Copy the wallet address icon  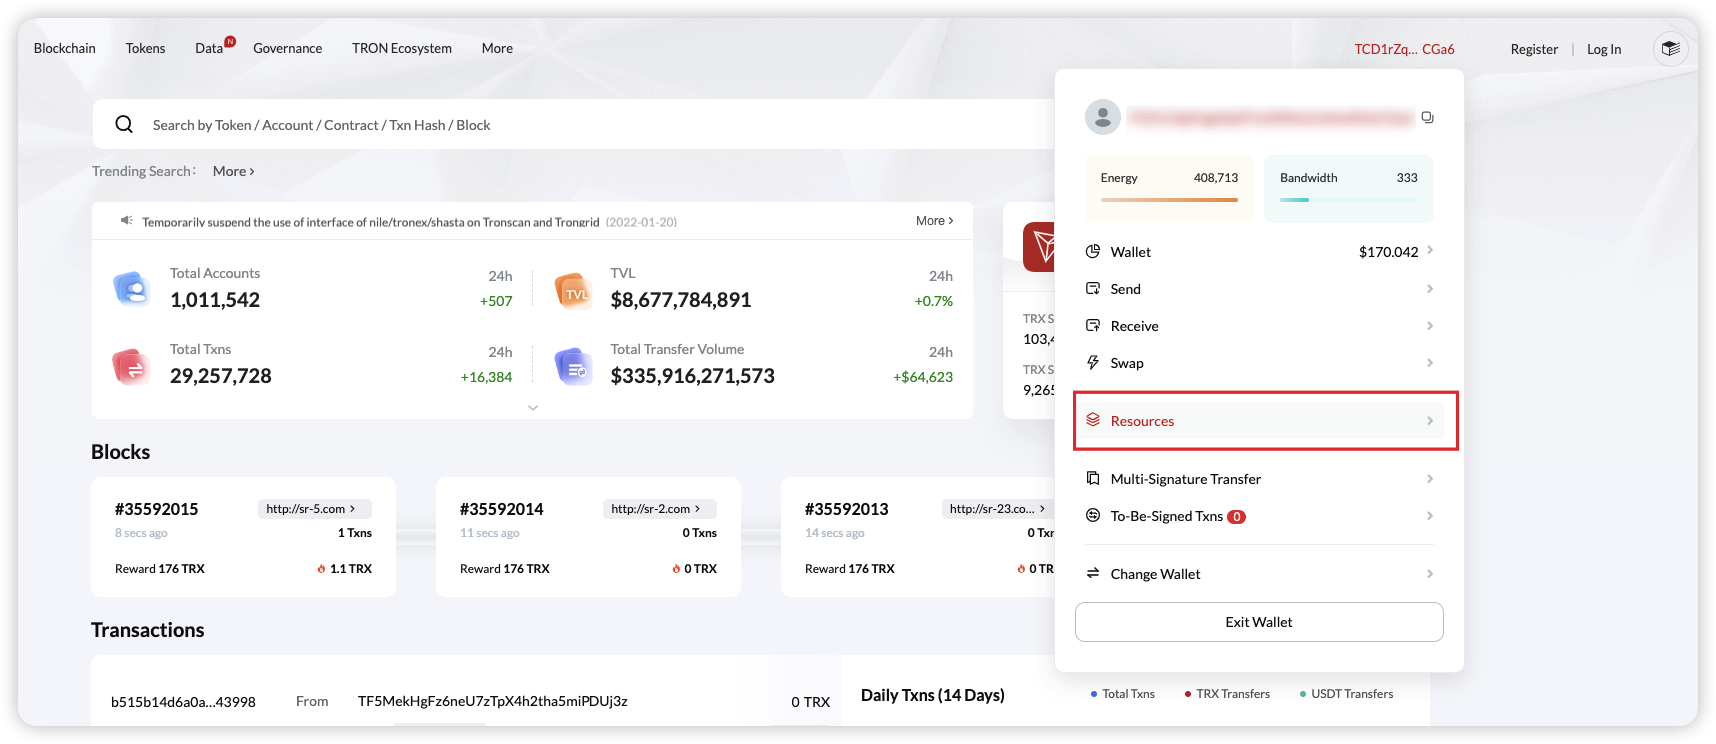(x=1428, y=117)
